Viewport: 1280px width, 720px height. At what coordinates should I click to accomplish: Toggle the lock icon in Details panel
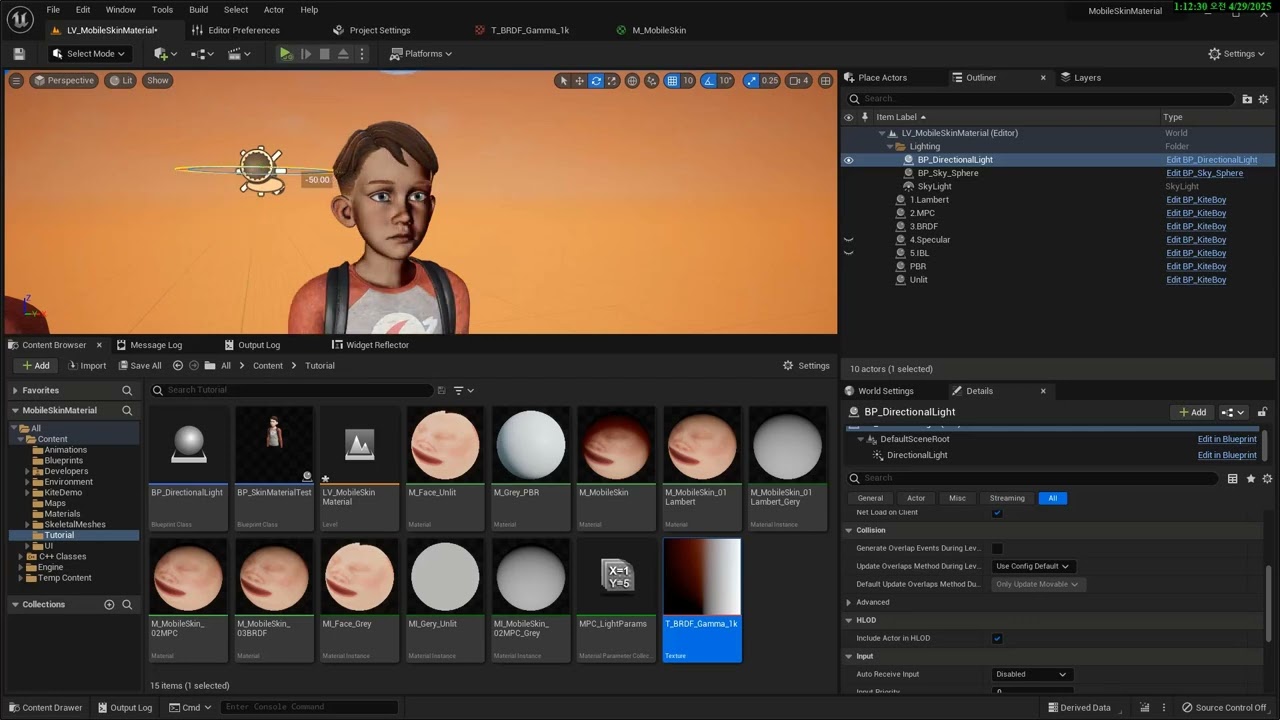tap(1262, 412)
